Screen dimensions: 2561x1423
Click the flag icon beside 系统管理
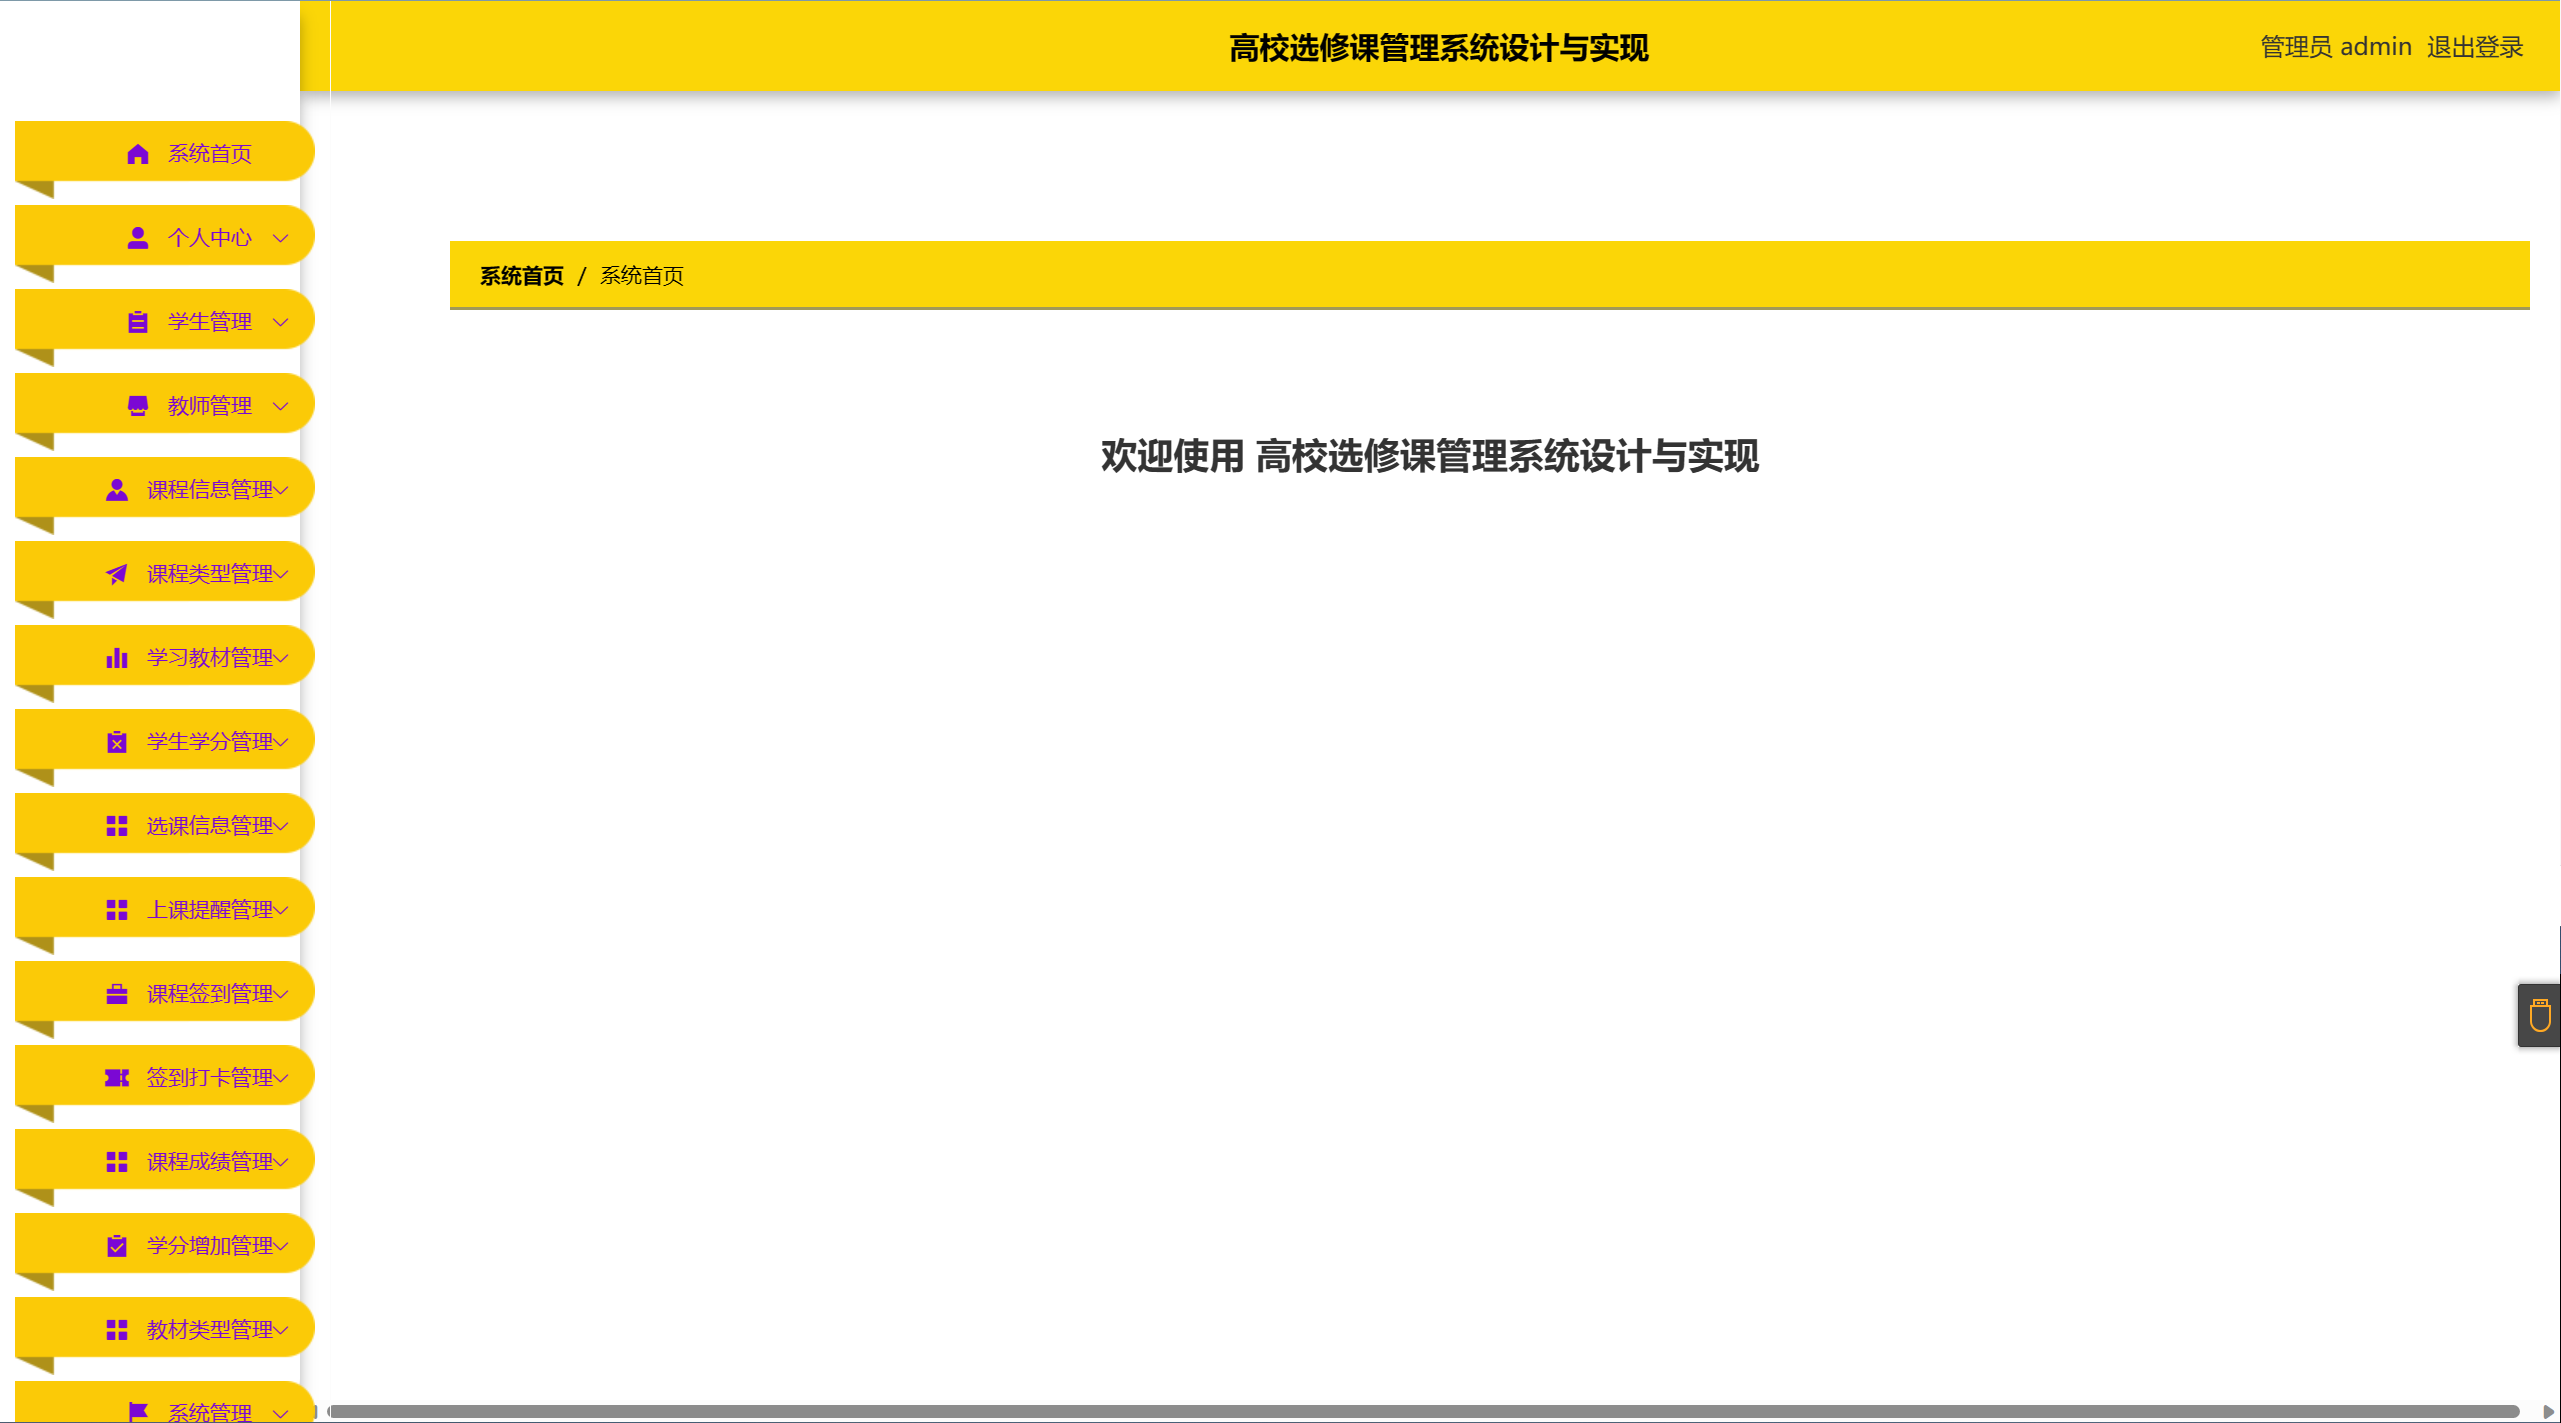pos(138,1411)
